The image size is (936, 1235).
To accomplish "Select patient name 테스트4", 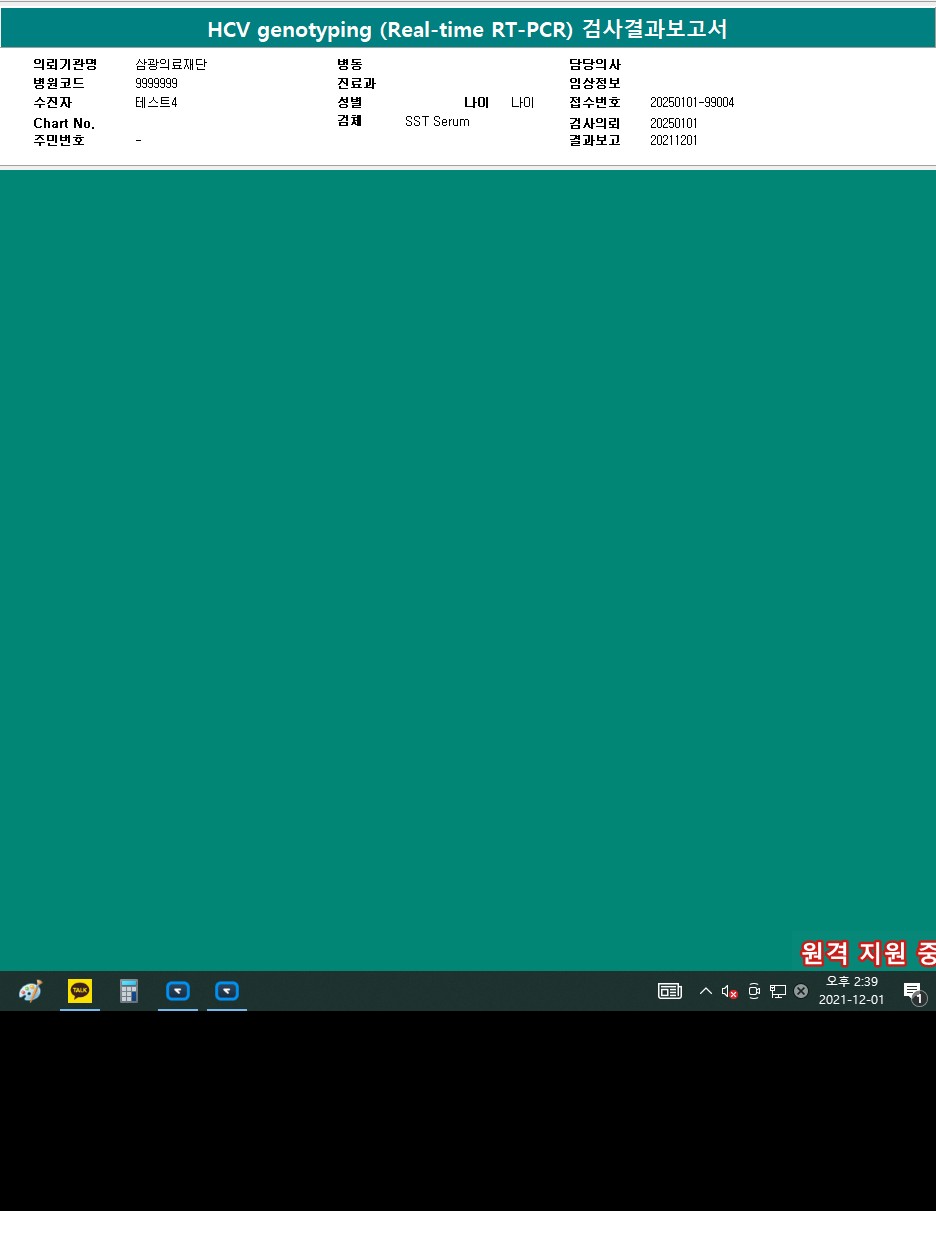I will 156,103.
